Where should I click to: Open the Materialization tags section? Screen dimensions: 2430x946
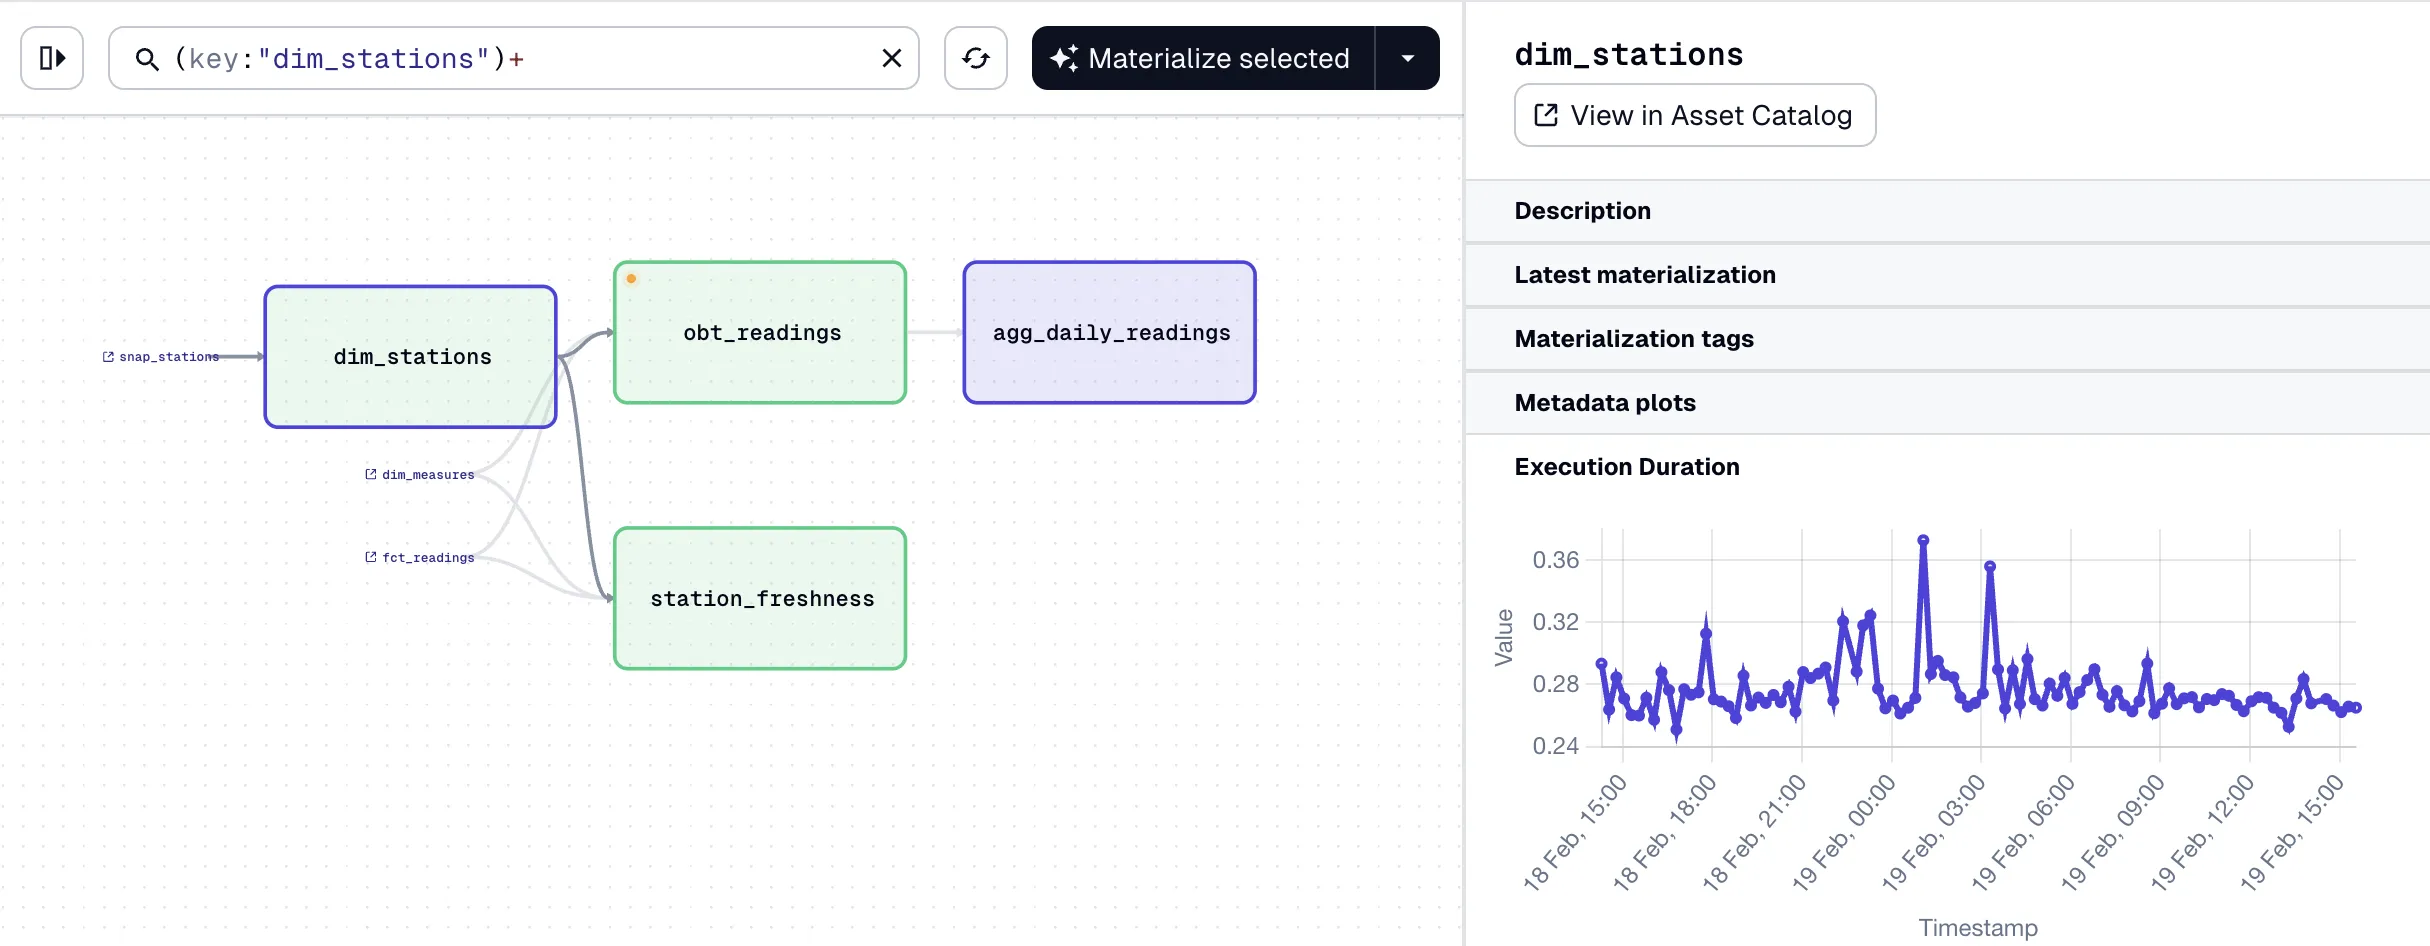click(1633, 339)
